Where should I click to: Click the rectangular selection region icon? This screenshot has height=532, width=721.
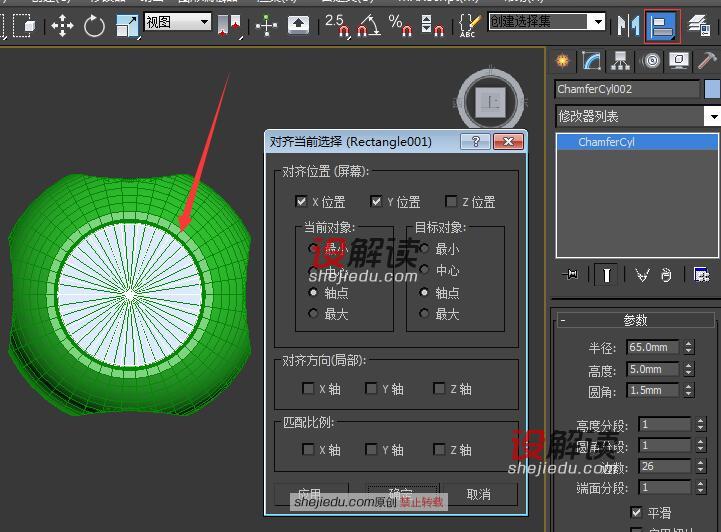(24, 26)
